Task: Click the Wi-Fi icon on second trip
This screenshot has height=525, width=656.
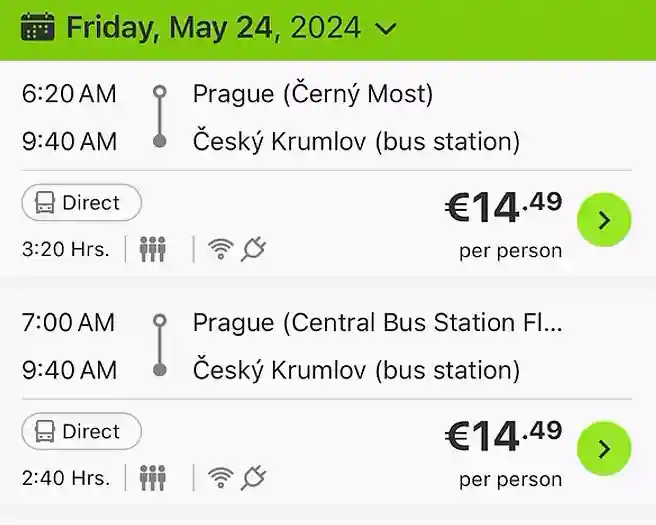Action: (x=220, y=478)
